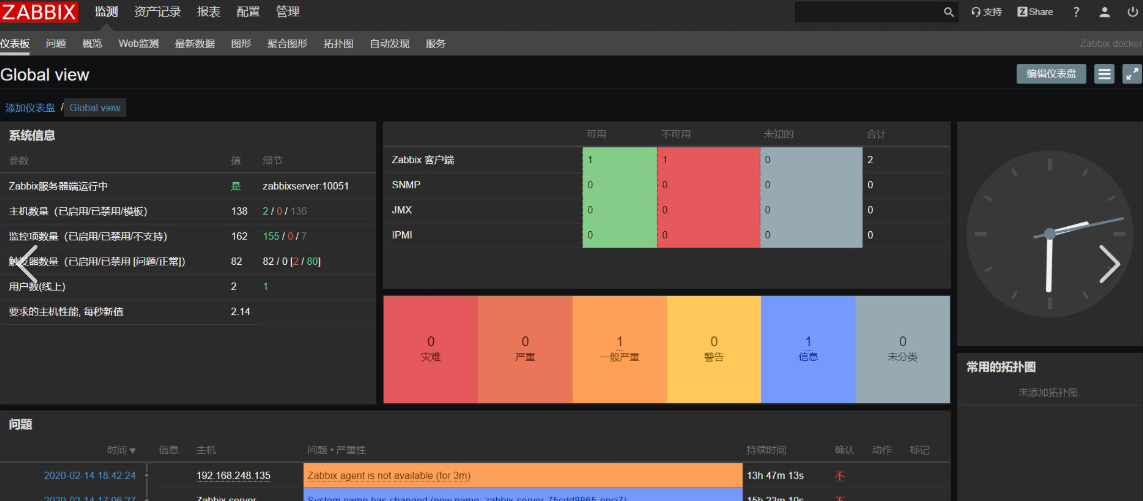Click the 一般严重 severity block

point(620,349)
